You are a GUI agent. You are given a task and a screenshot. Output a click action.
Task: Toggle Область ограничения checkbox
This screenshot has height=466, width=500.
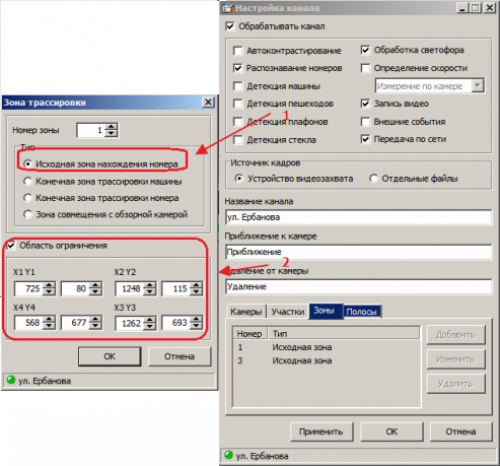[x=11, y=246]
